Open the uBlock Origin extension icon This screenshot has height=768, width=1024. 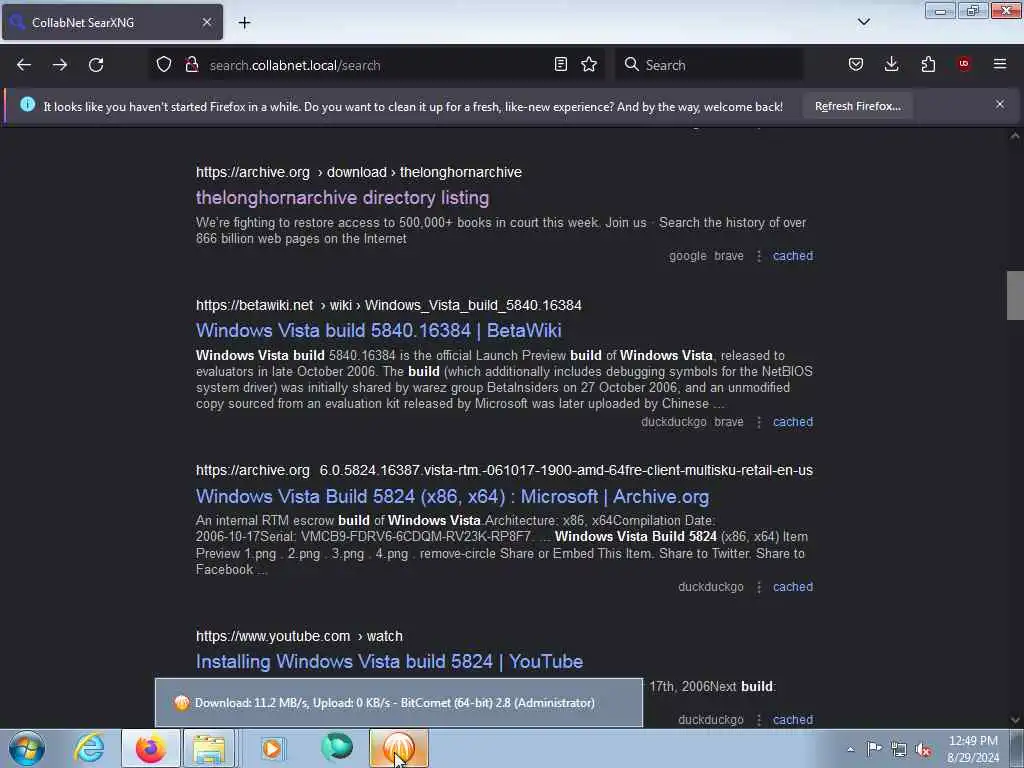pos(964,65)
